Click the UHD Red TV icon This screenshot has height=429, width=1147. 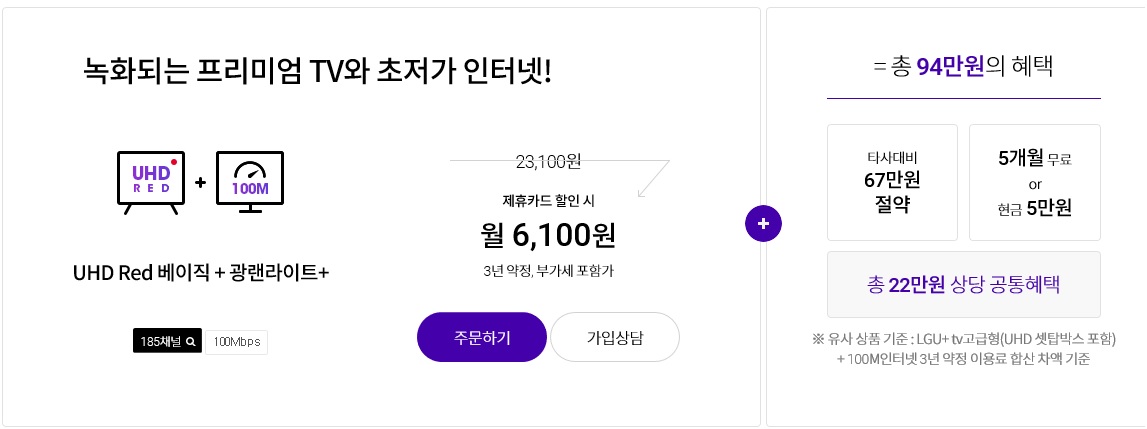click(151, 182)
